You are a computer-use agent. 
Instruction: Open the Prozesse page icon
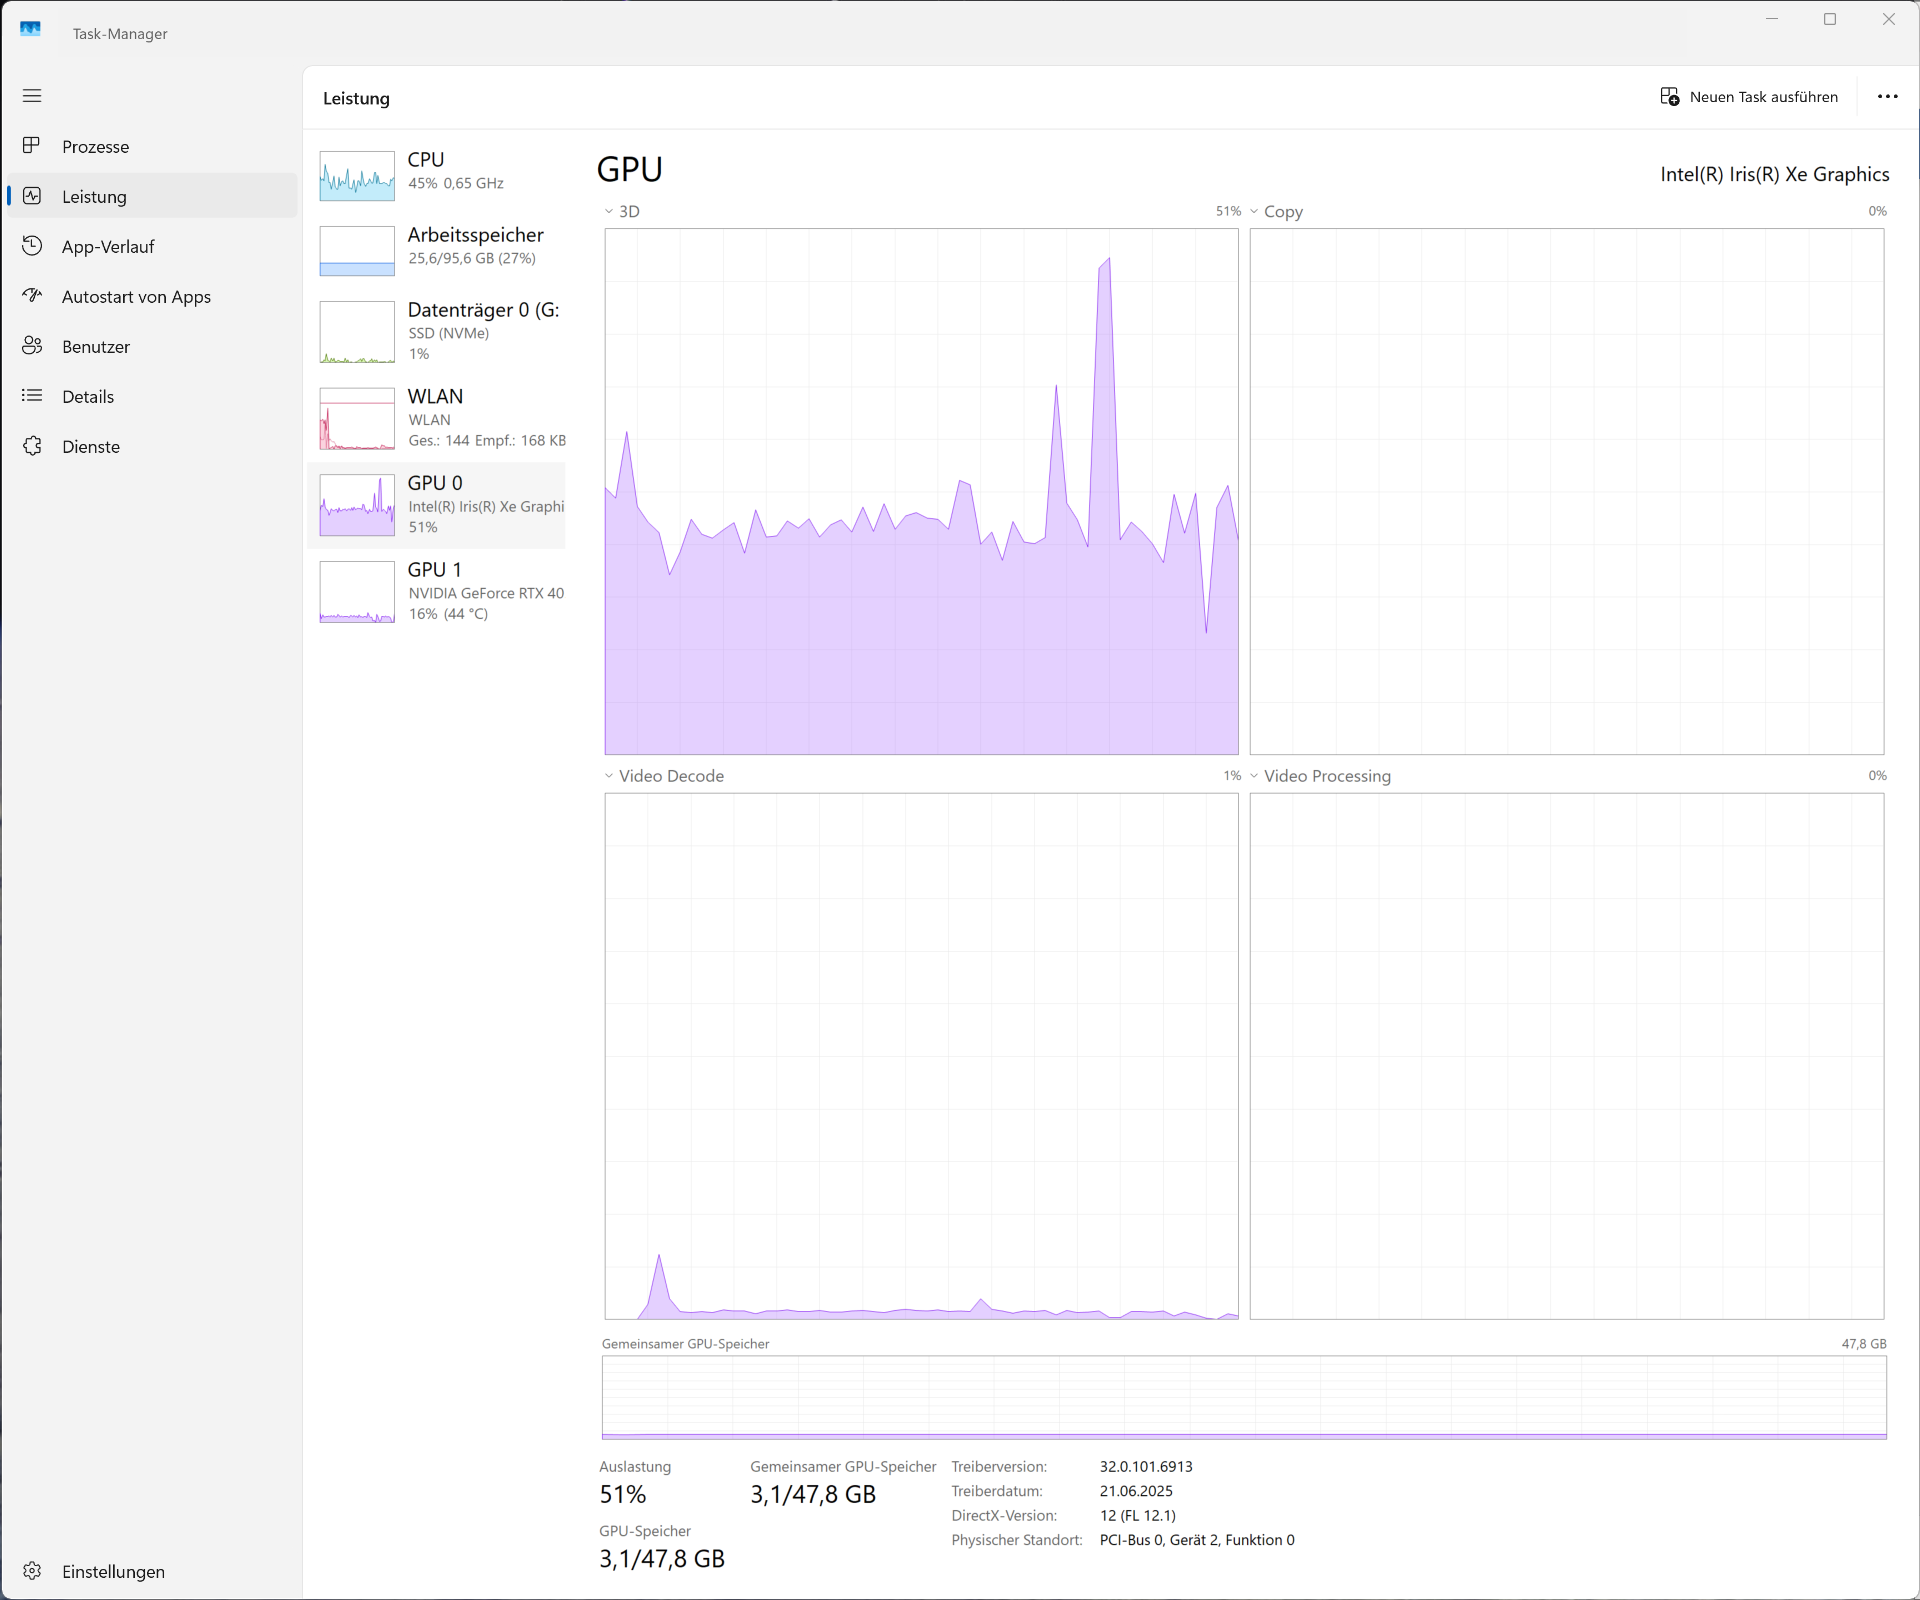(x=32, y=146)
